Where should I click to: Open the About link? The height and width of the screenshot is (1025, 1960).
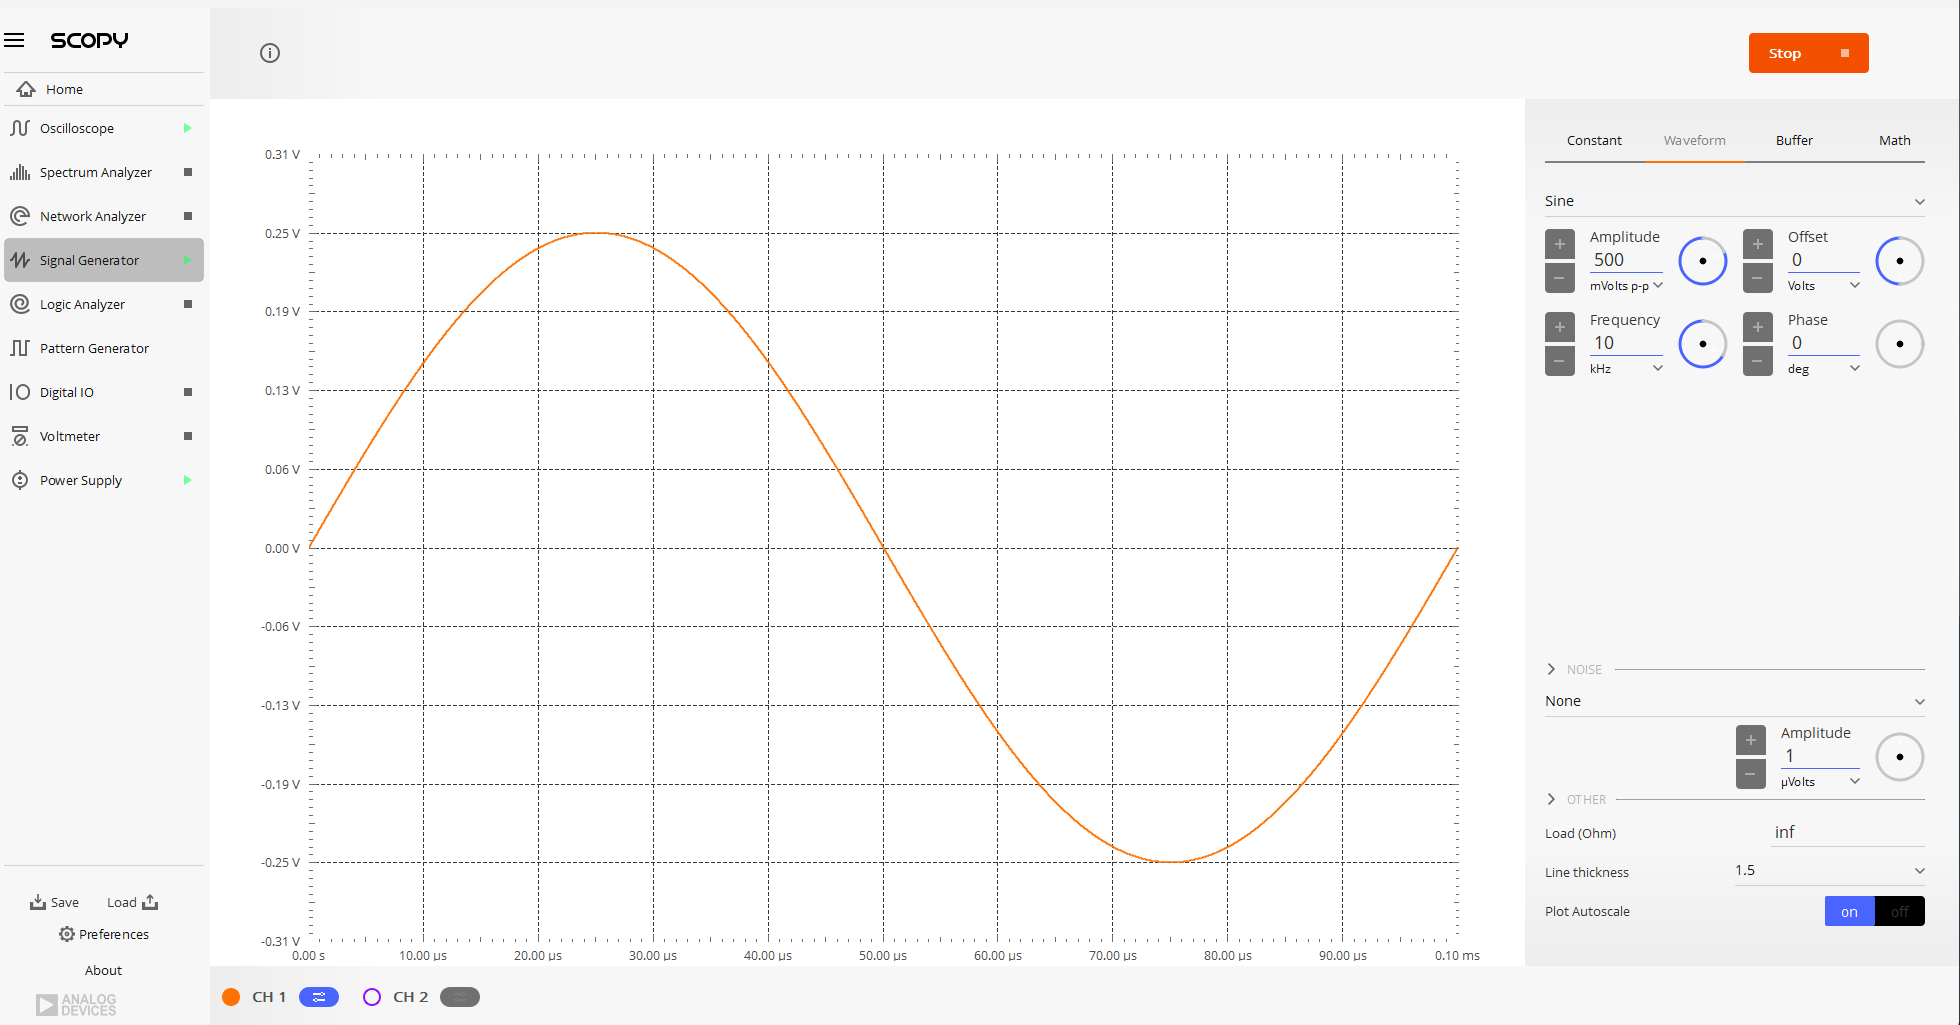[103, 970]
